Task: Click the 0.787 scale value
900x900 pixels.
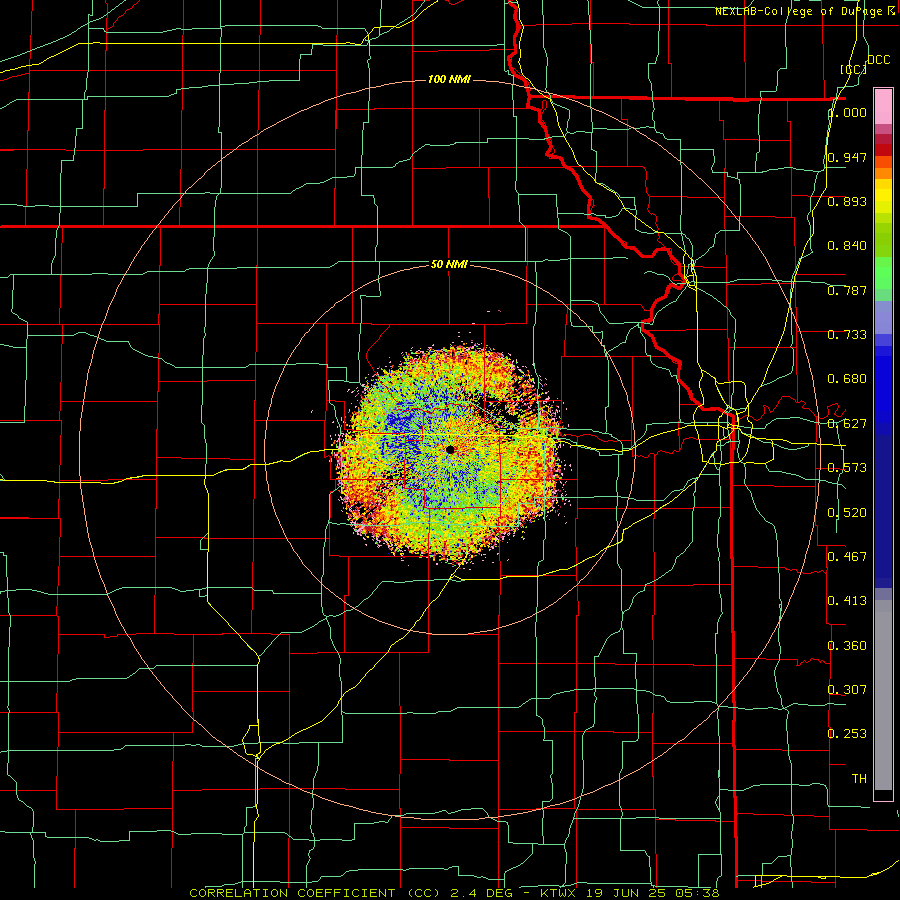Action: (847, 290)
